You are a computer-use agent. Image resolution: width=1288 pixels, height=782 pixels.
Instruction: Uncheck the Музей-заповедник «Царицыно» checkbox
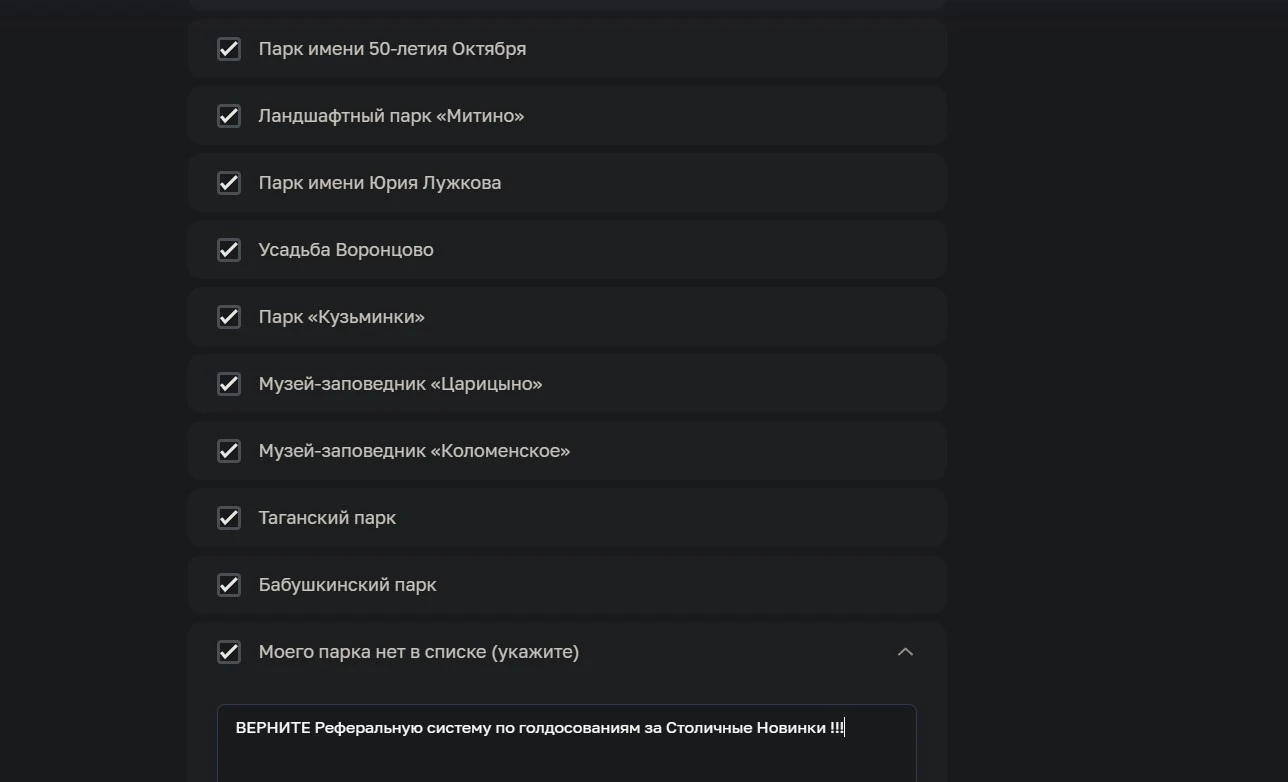tap(229, 384)
